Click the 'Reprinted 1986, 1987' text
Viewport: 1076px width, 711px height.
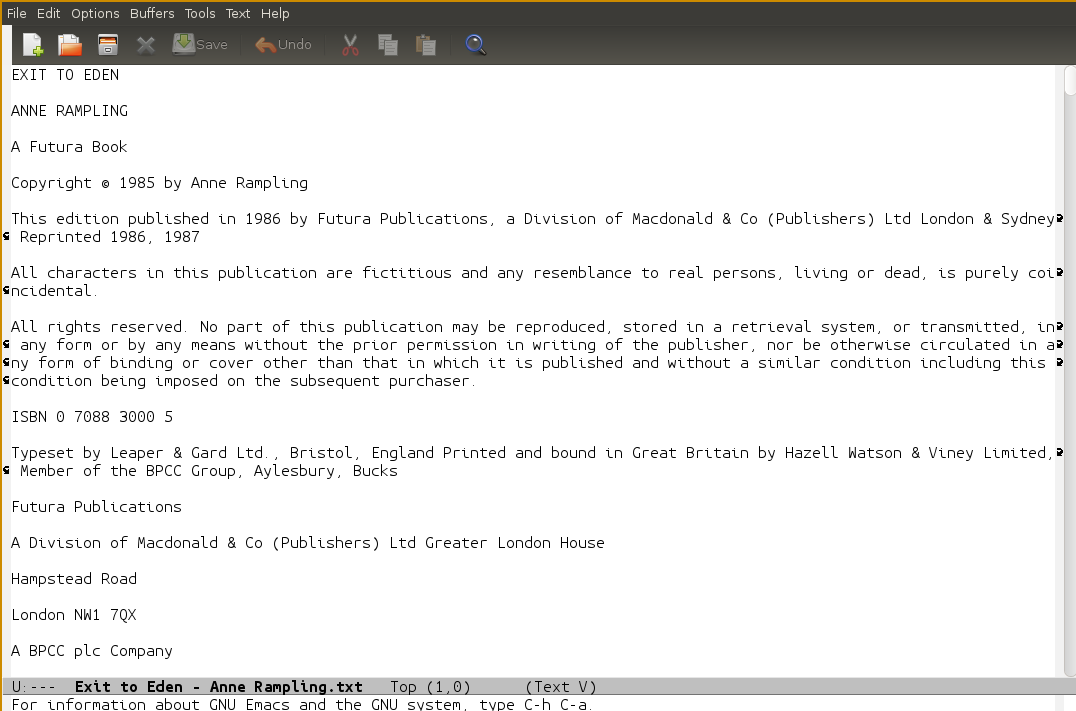pyautogui.click(x=110, y=237)
